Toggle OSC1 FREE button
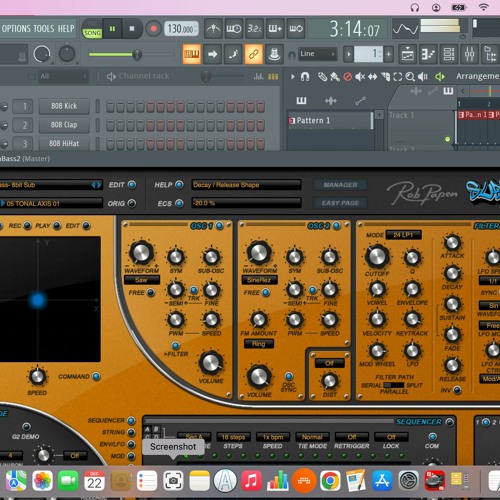This screenshot has width=500, height=500. click(151, 293)
